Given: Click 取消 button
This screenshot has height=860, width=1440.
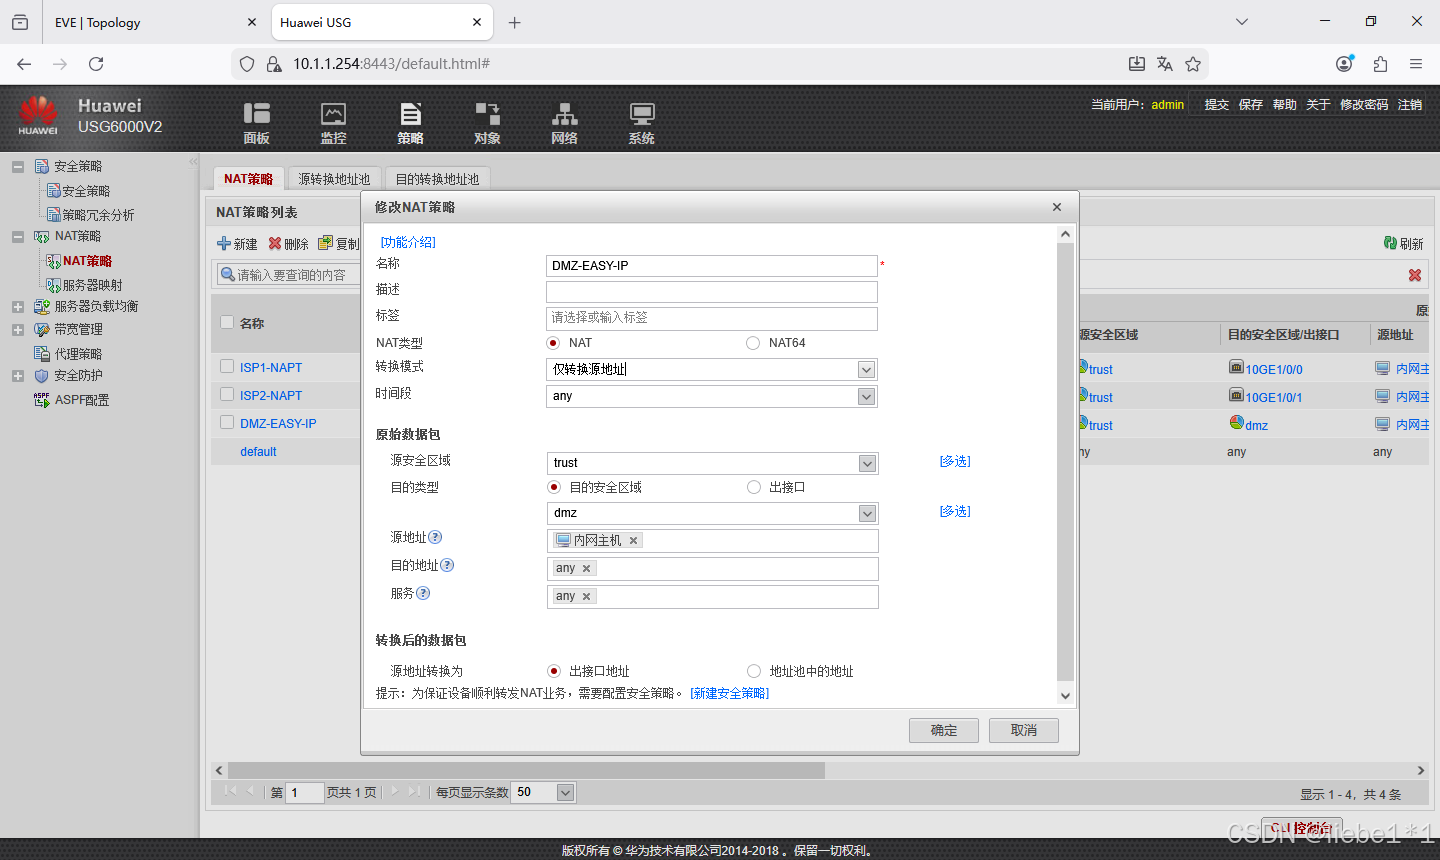Looking at the screenshot, I should pyautogui.click(x=1024, y=730).
